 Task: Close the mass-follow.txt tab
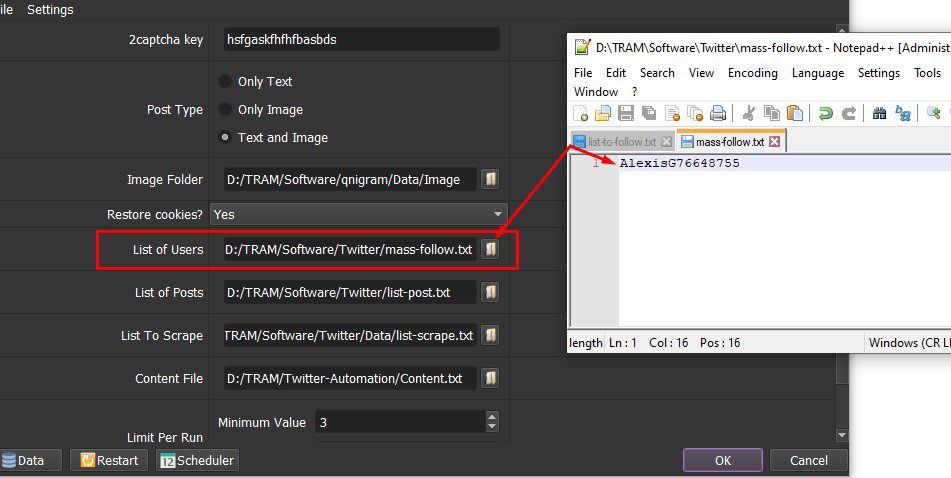(774, 142)
